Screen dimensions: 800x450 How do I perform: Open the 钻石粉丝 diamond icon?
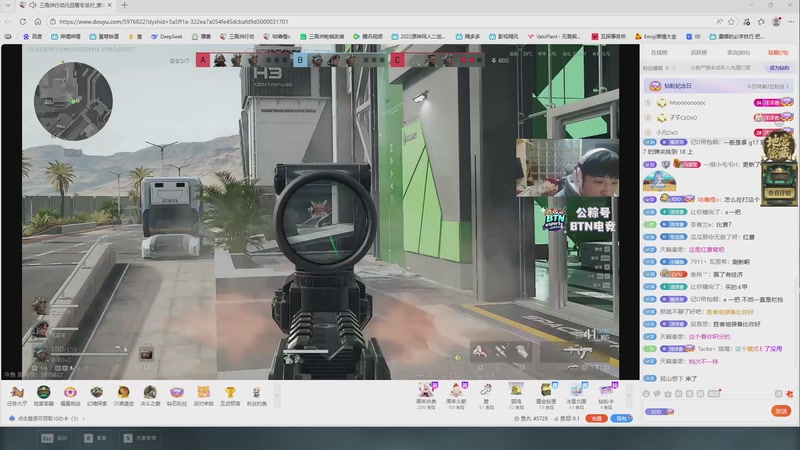(177, 396)
